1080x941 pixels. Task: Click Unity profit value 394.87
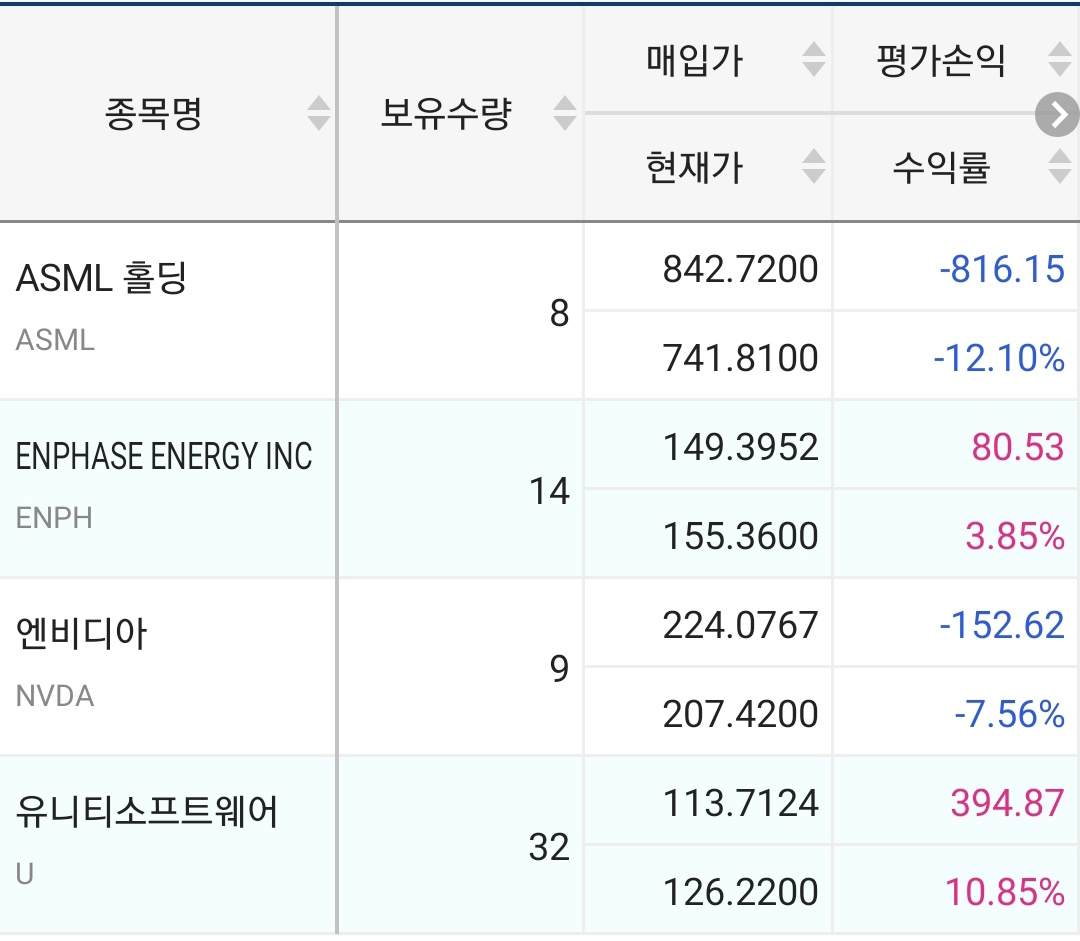tap(1008, 803)
